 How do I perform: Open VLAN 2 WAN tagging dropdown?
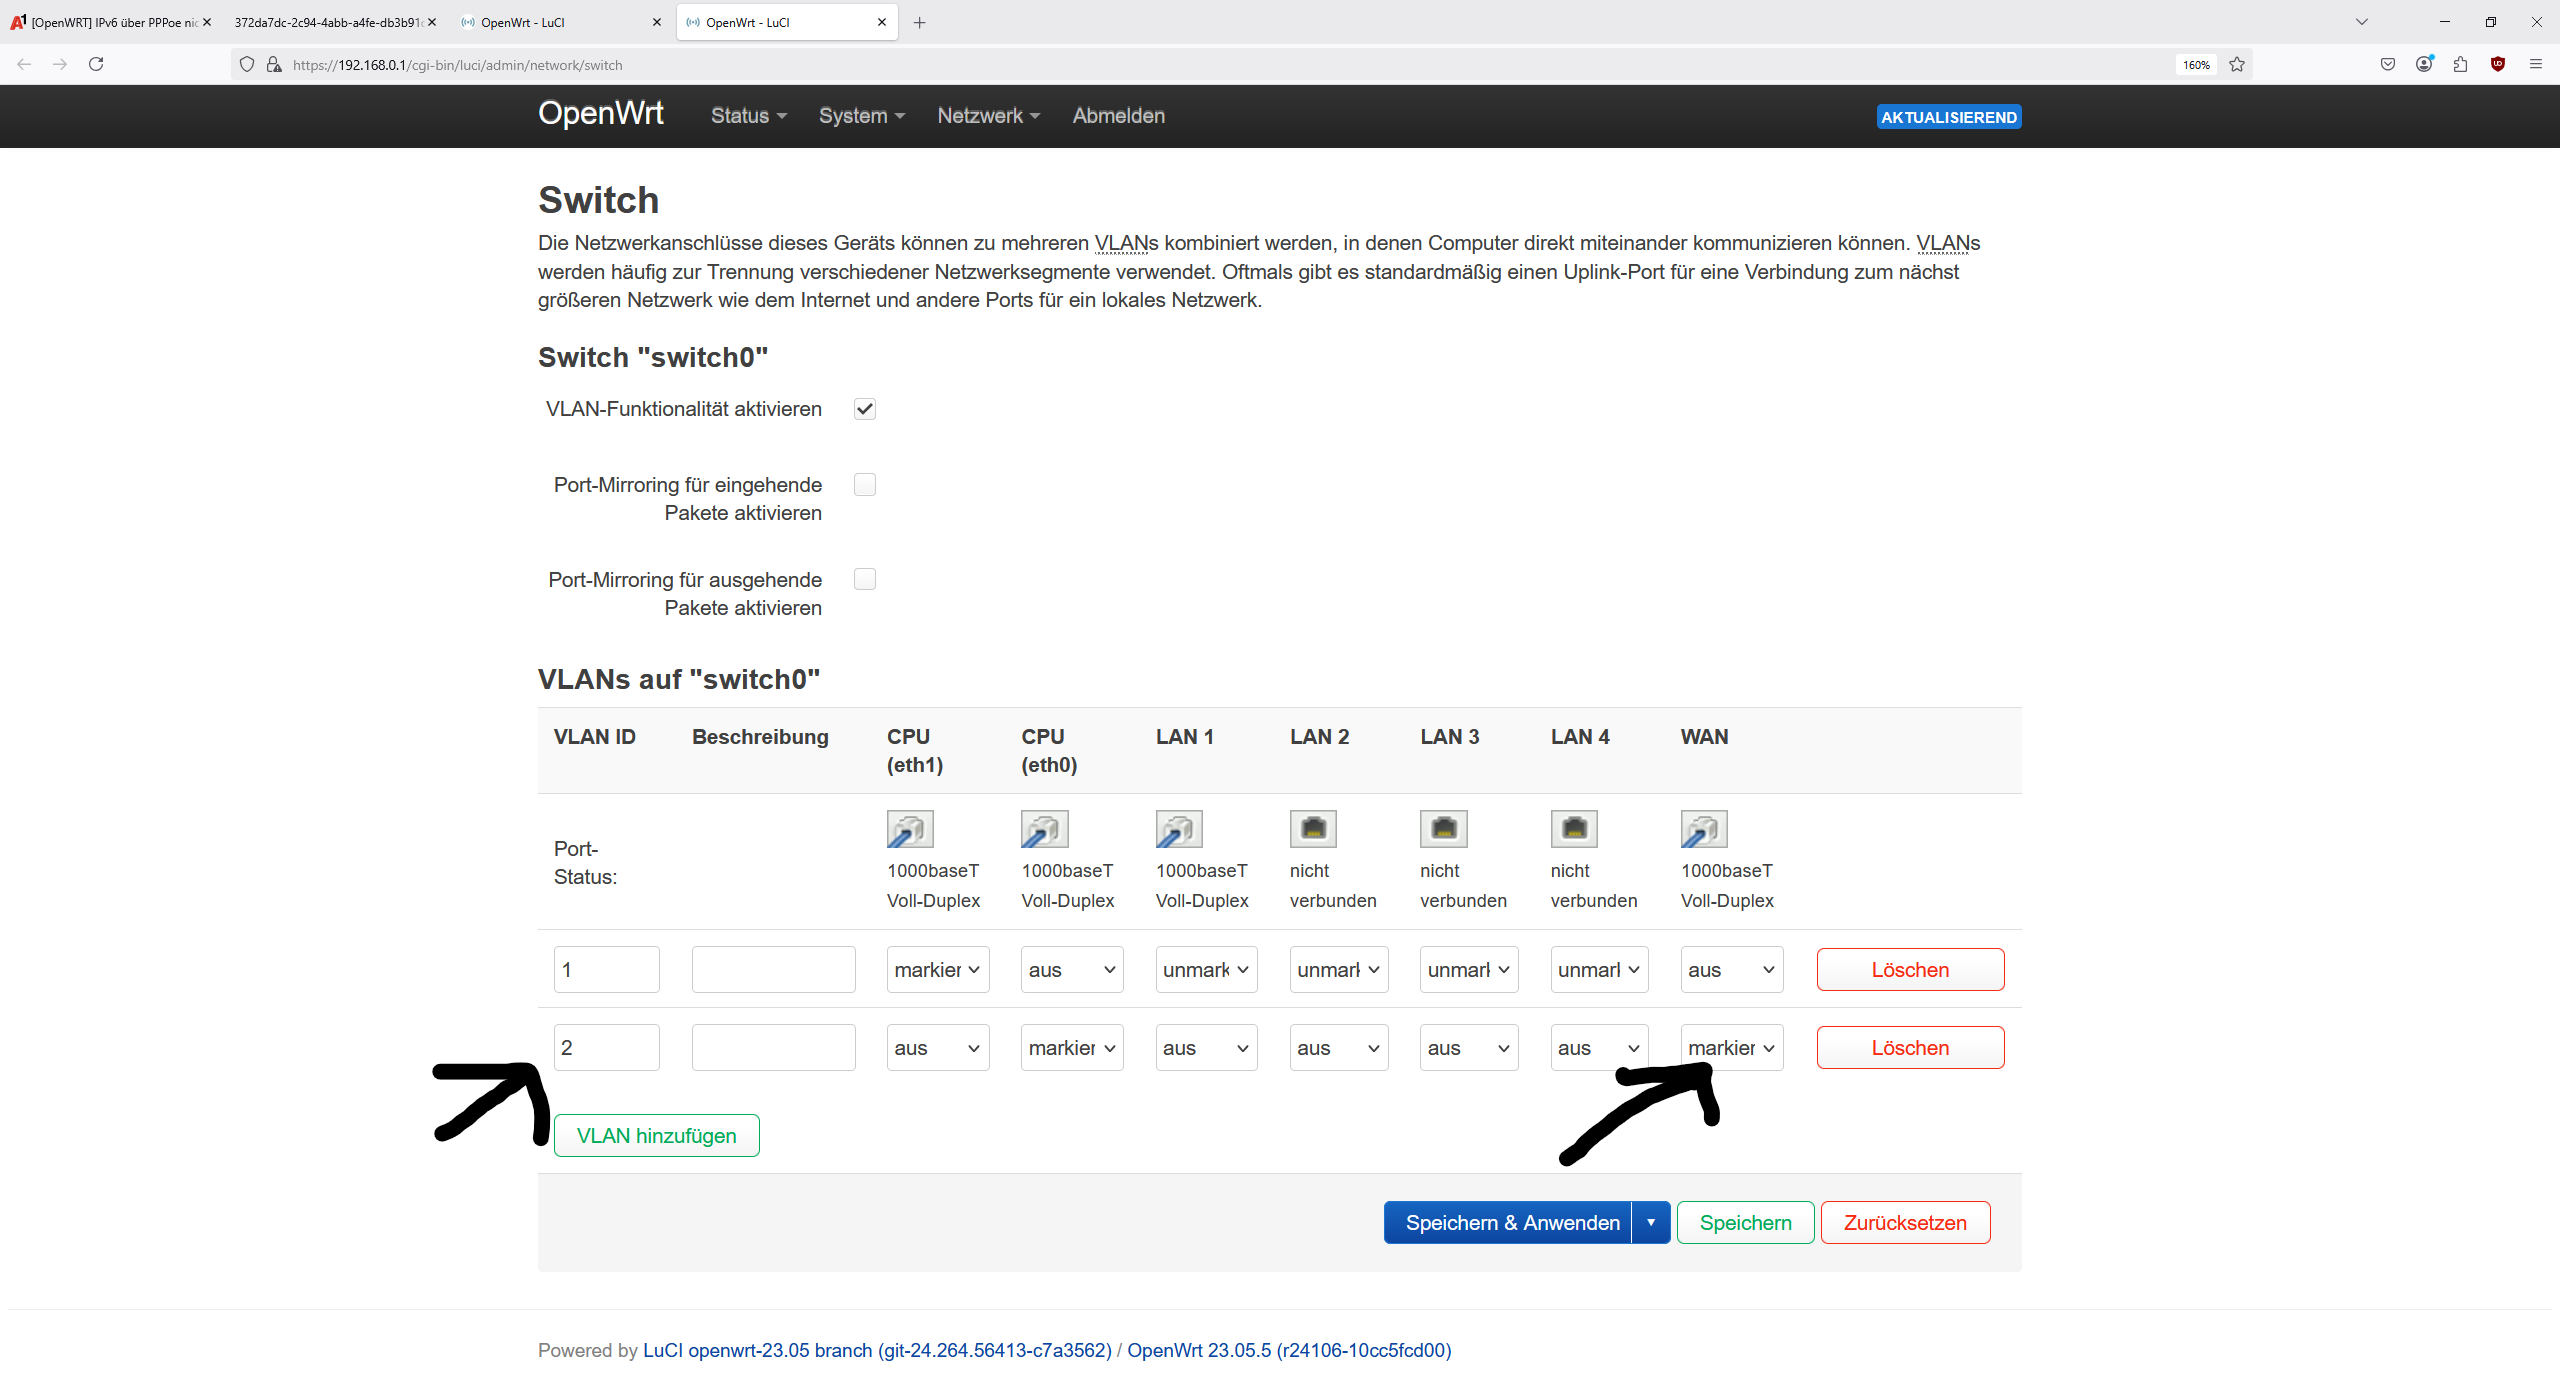pos(1732,1047)
